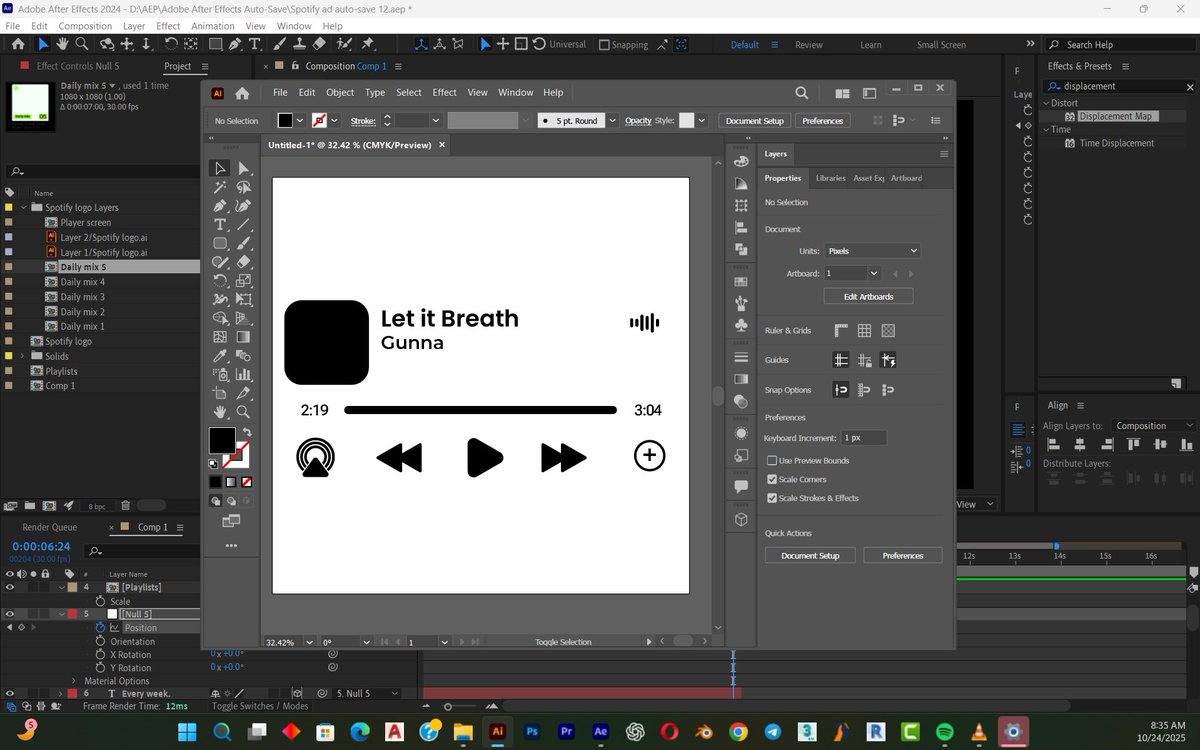Uncheck the Scale Corners preference
The width and height of the screenshot is (1200, 750).
pos(772,479)
